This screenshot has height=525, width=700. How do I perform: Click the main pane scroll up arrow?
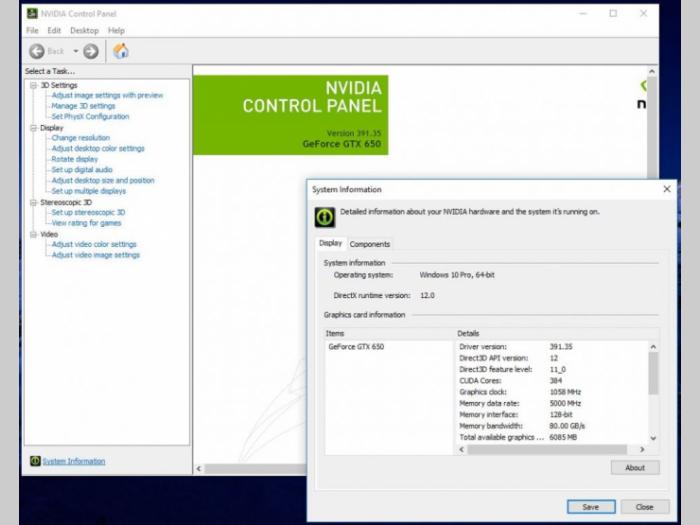[x=652, y=71]
